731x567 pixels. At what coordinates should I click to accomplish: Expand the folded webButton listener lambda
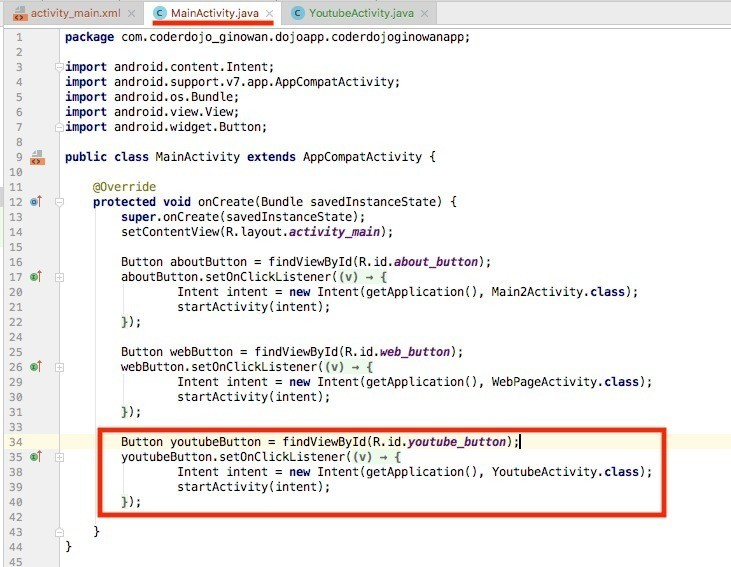[60, 367]
